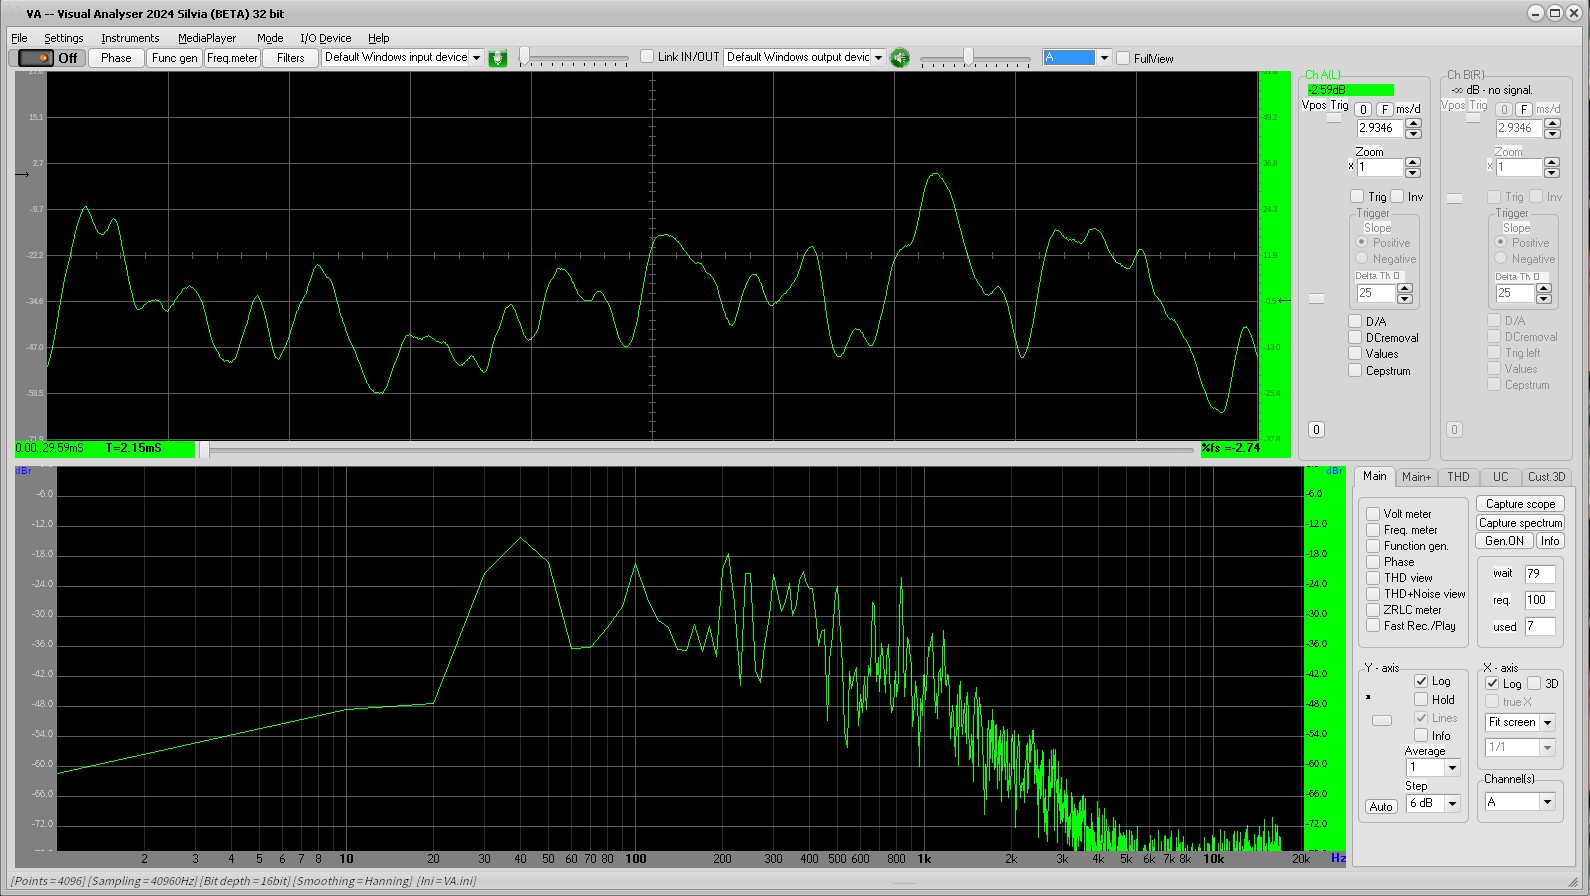The image size is (1590, 896).
Task: Check the Volt meter option
Action: [x=1373, y=514]
